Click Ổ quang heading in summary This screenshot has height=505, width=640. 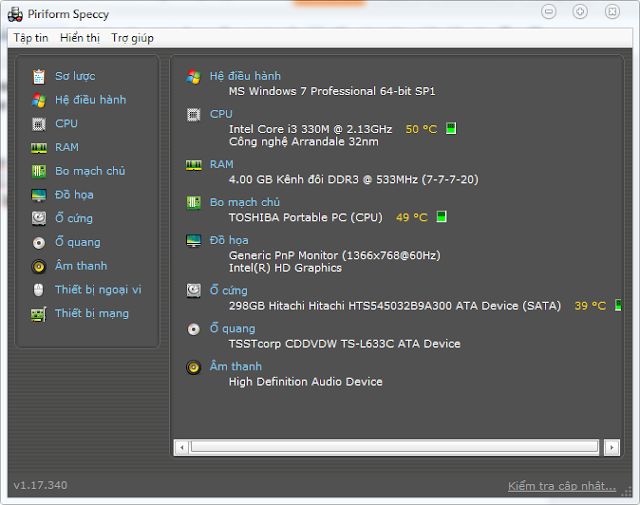pyautogui.click(x=233, y=328)
